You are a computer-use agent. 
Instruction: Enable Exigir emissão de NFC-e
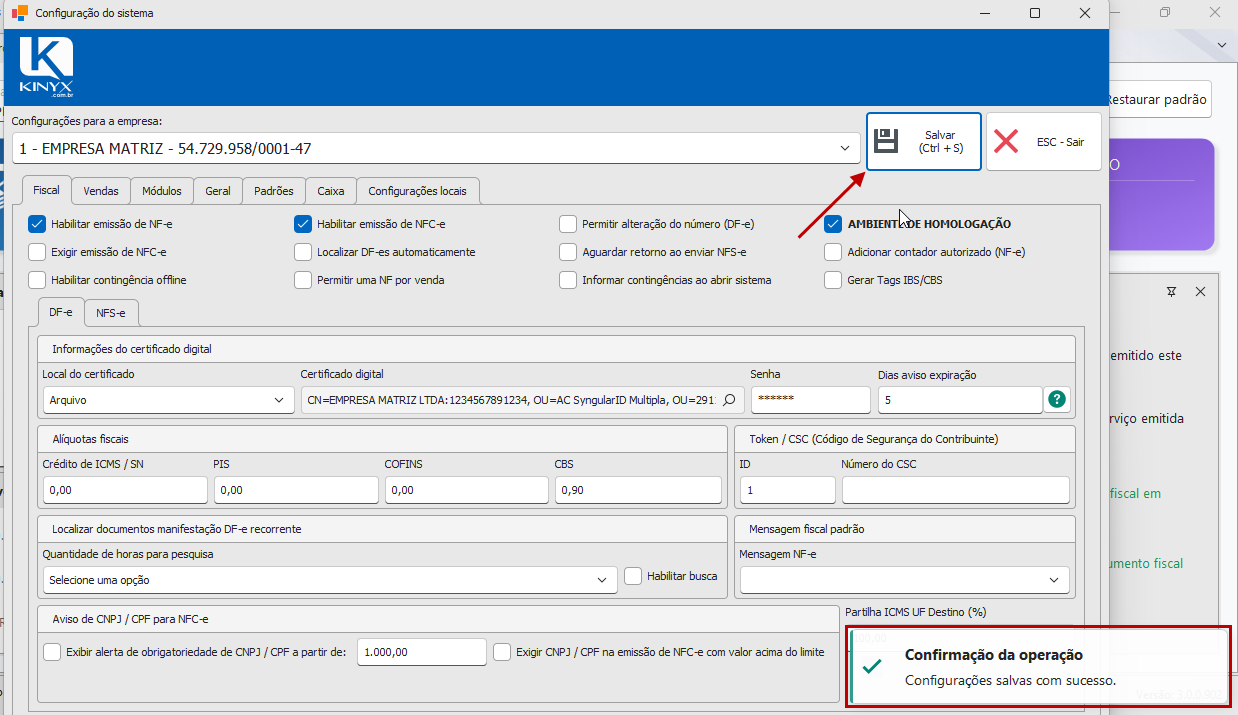tap(37, 252)
